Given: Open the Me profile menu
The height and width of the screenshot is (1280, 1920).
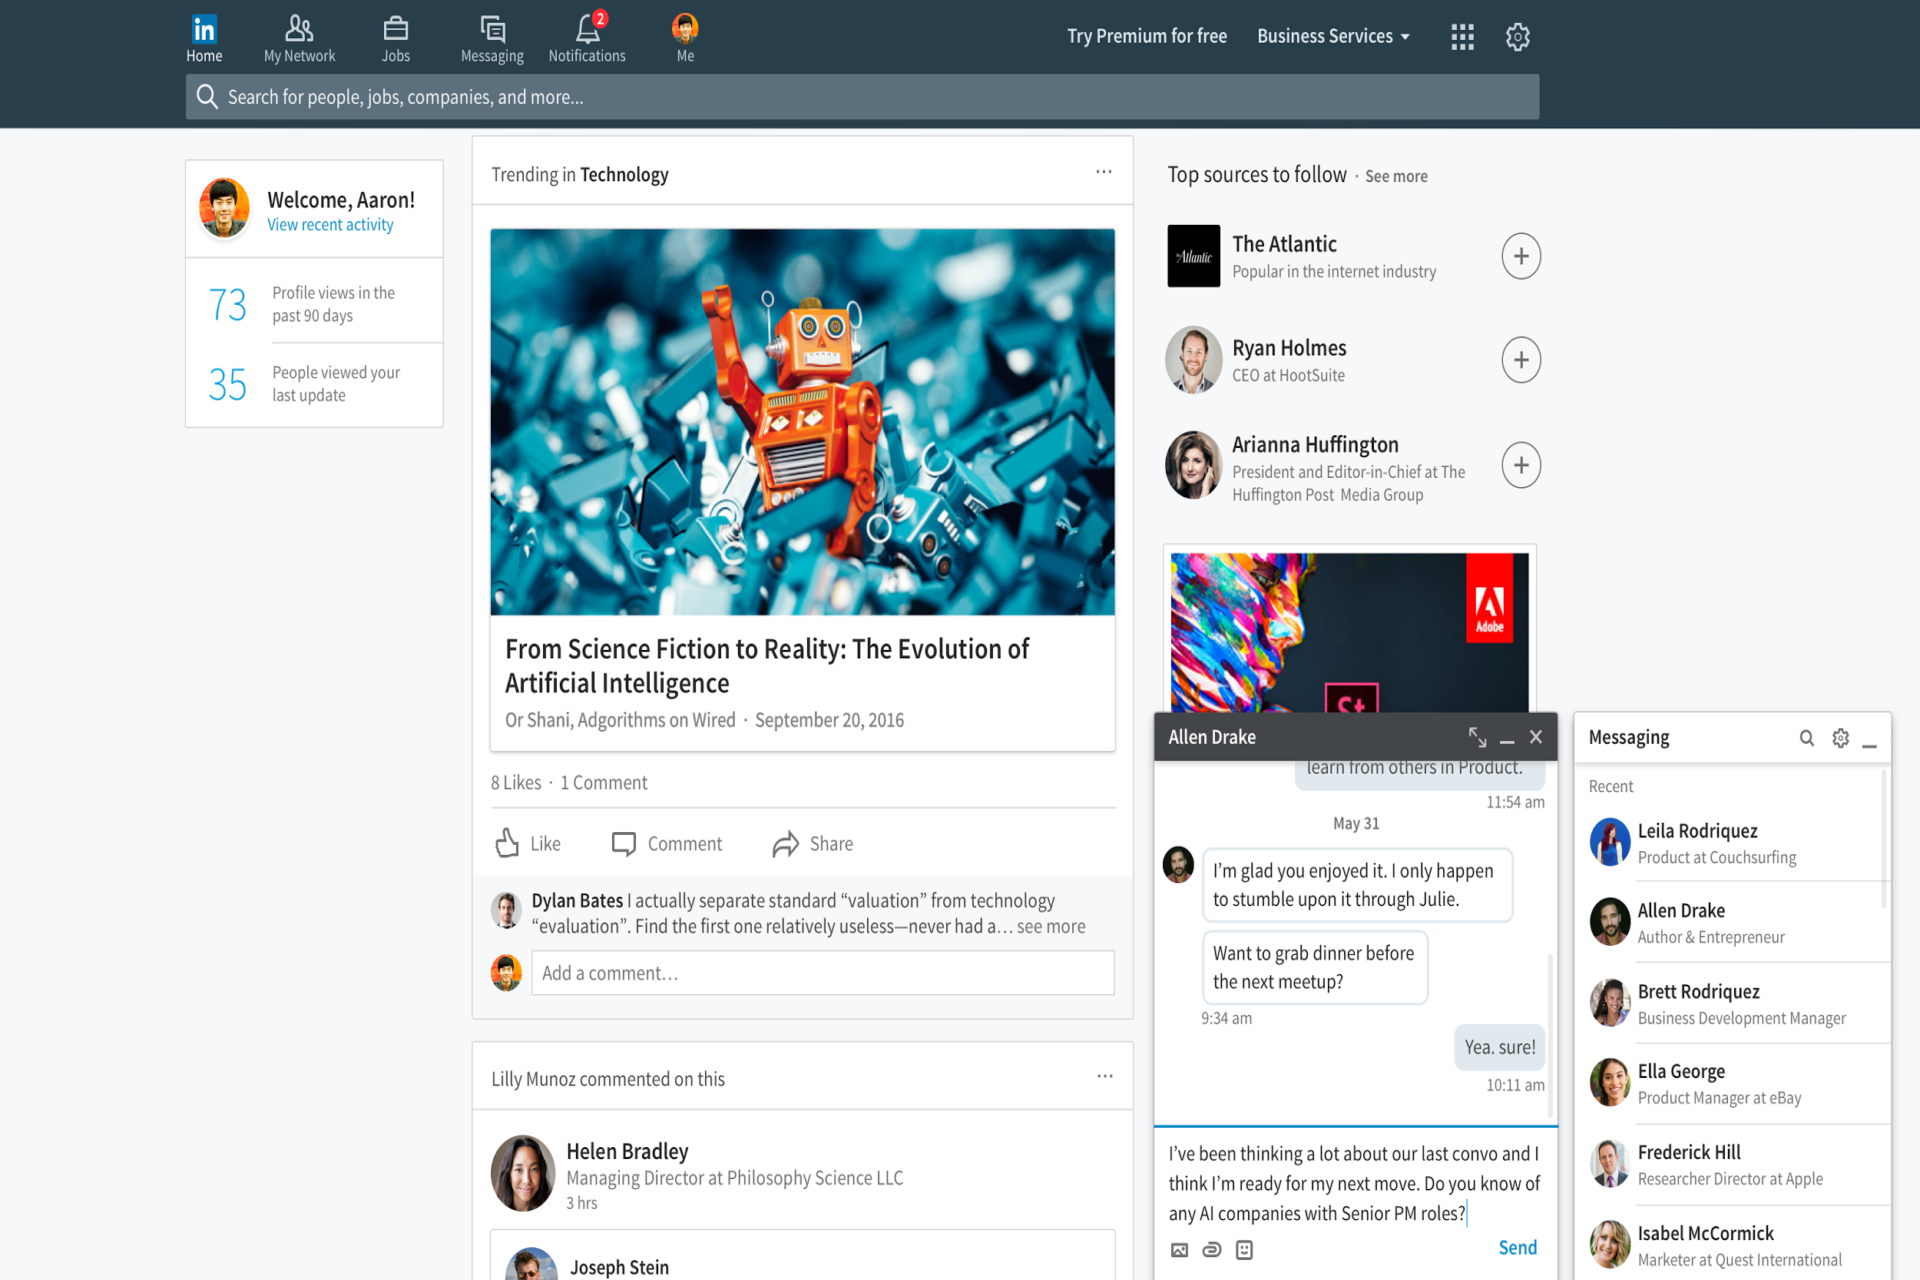Looking at the screenshot, I should [x=685, y=38].
